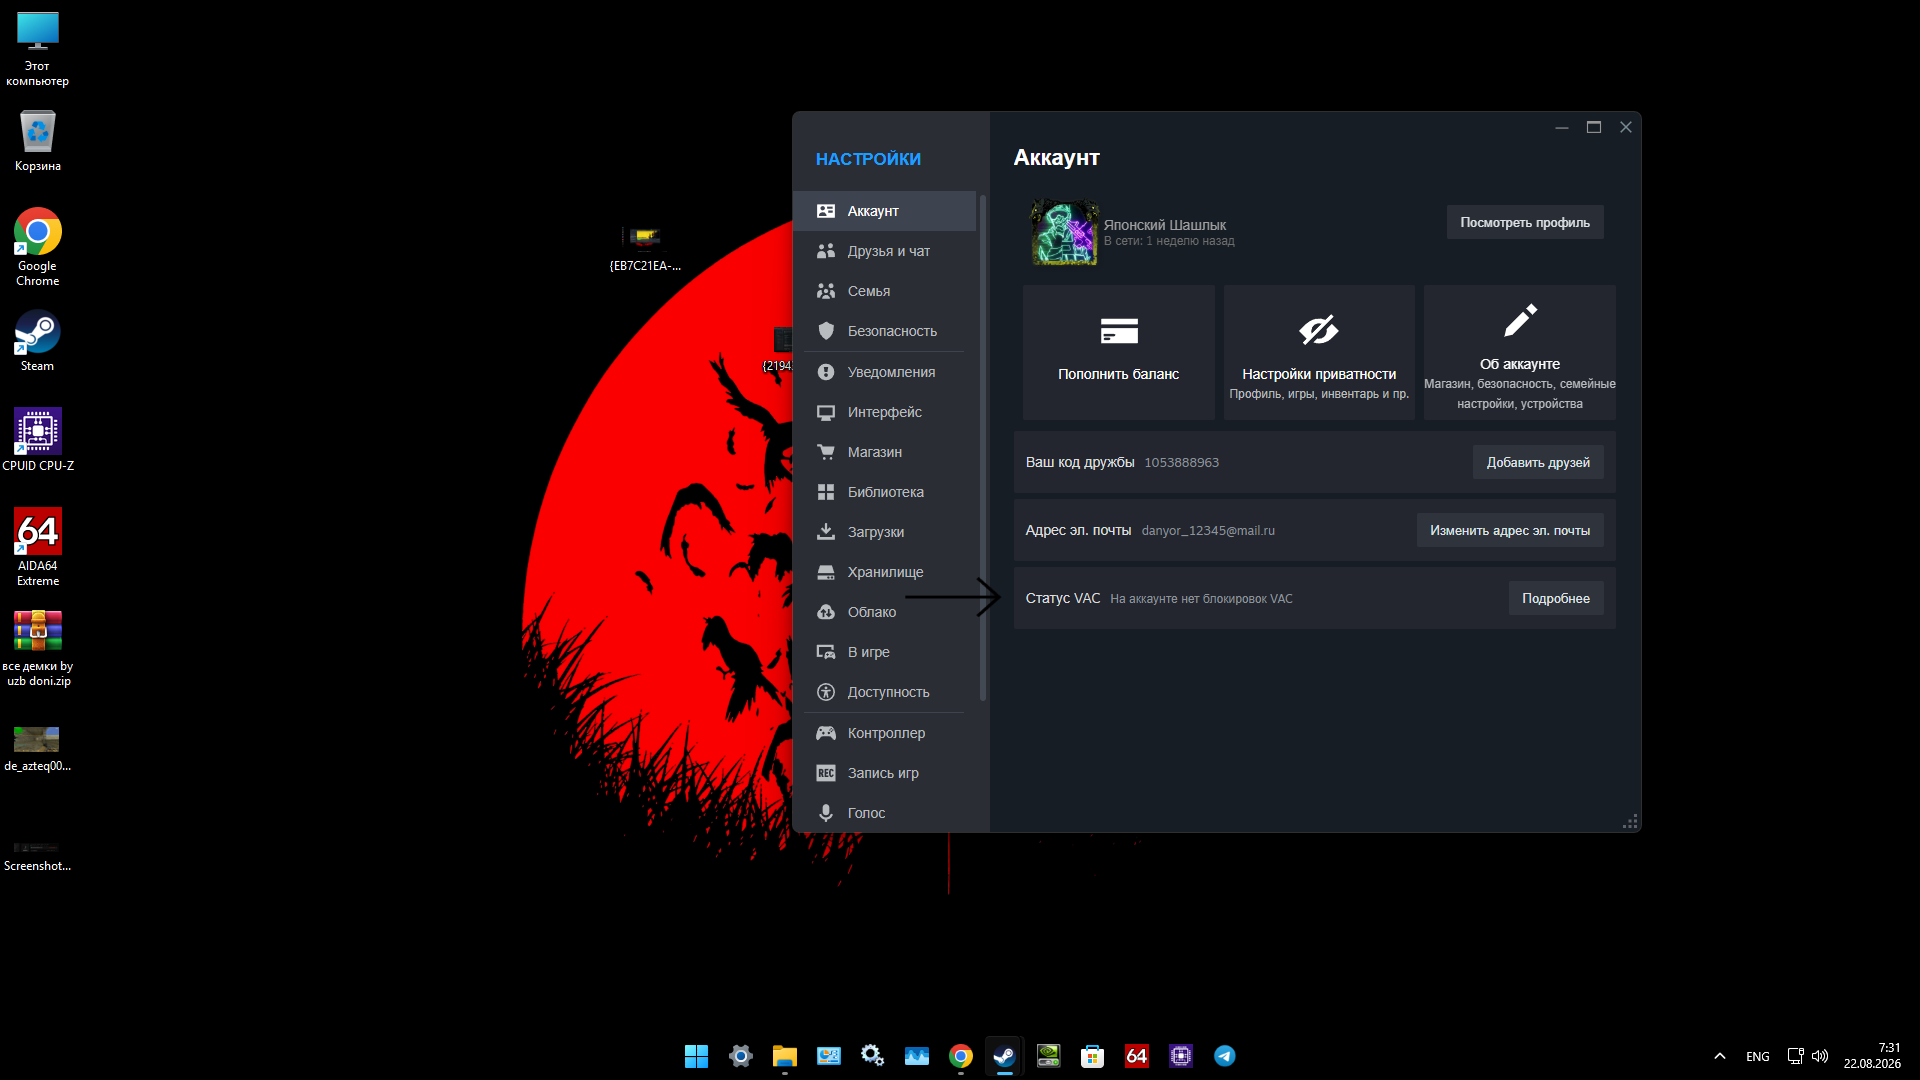Switch to the Интерфейс tab

884,412
